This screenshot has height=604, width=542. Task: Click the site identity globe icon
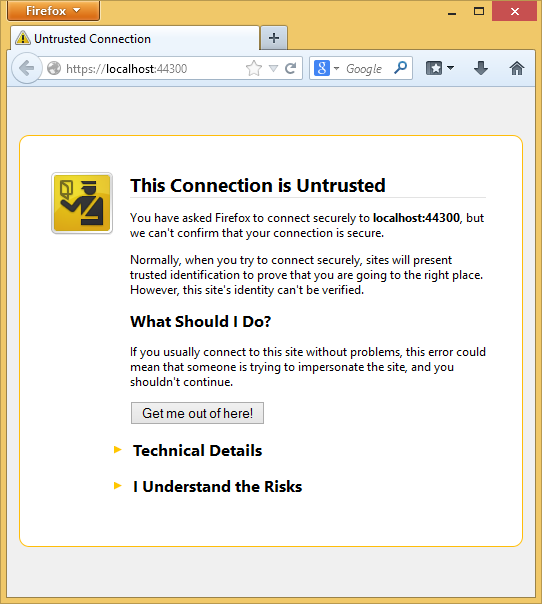pyautogui.click(x=54, y=68)
